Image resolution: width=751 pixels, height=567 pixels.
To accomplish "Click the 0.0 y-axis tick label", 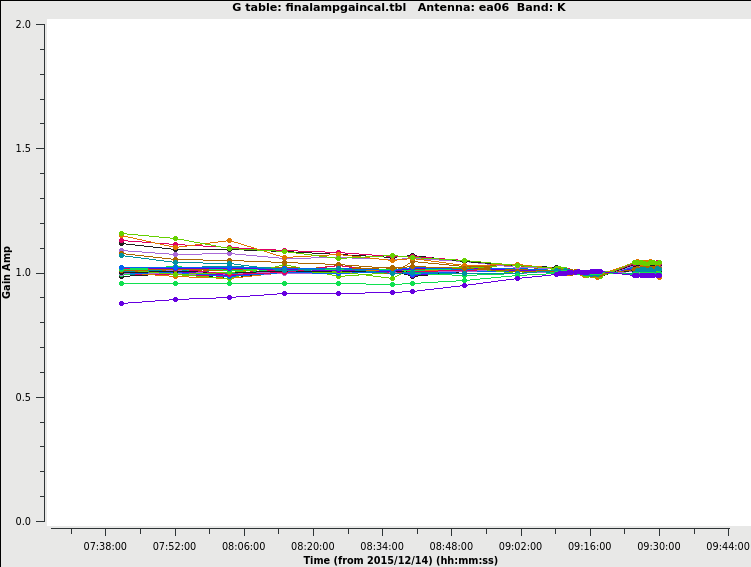I will 23,521.
